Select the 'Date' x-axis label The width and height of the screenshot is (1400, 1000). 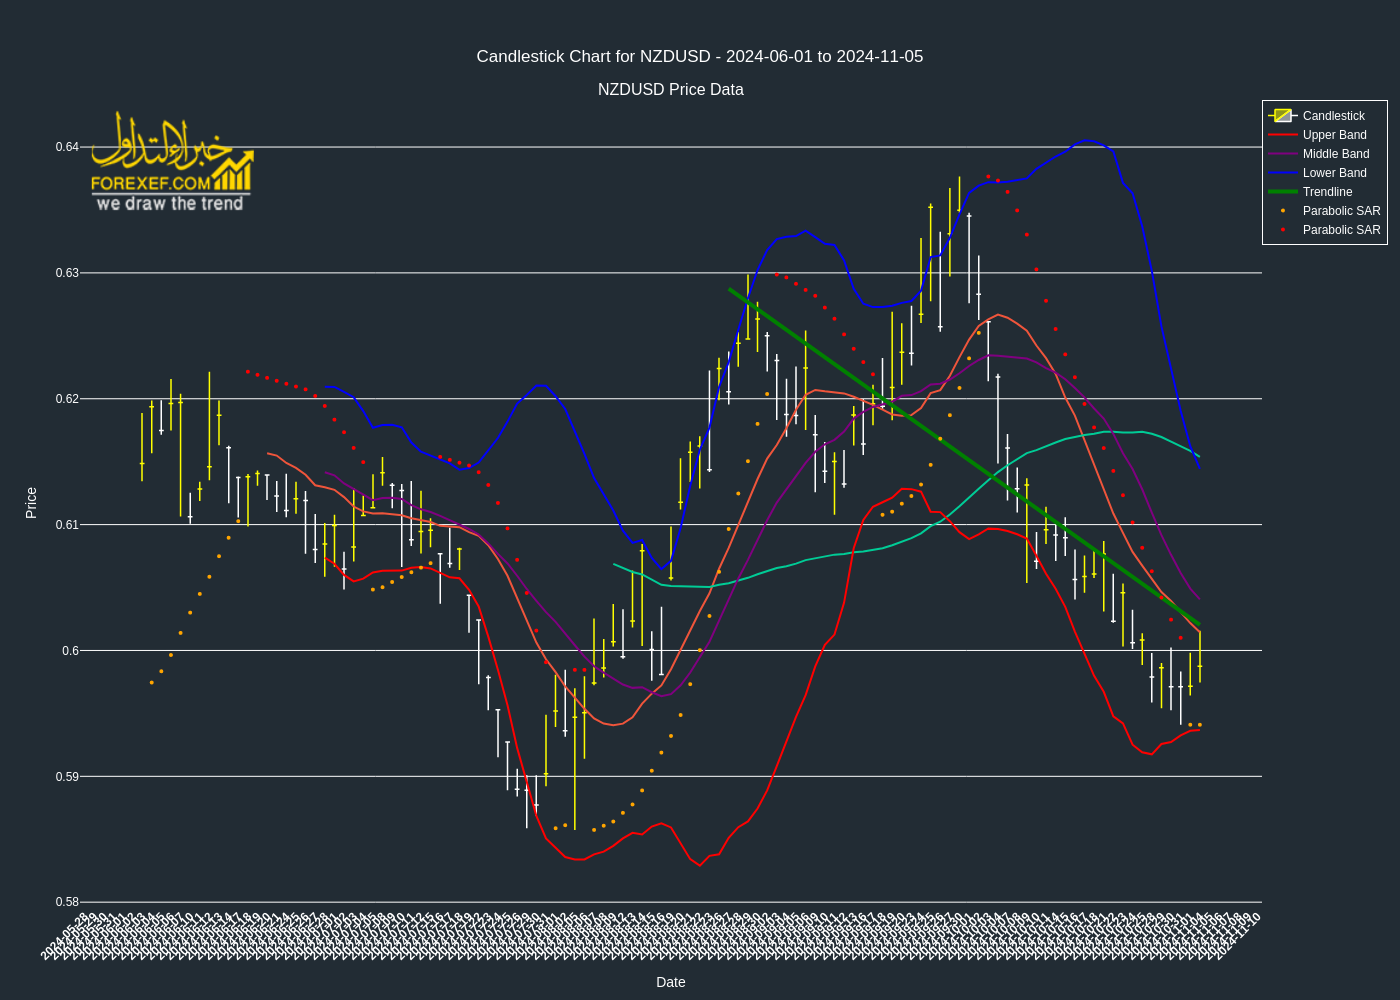[671, 982]
